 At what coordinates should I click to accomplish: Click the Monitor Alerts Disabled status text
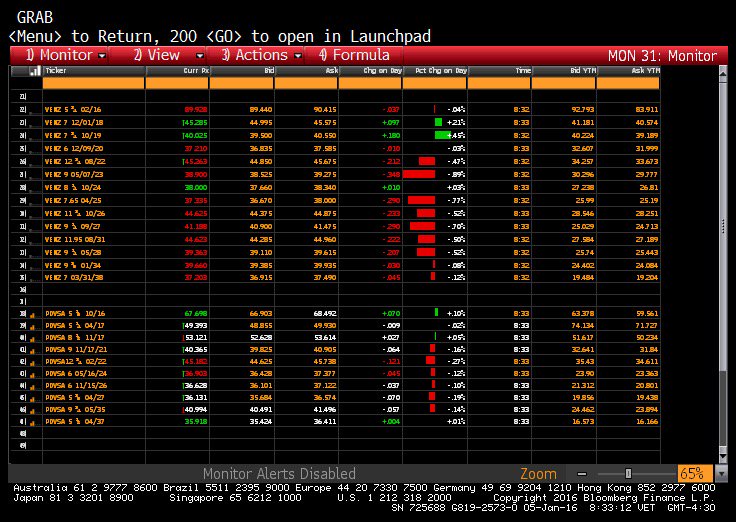tap(279, 474)
